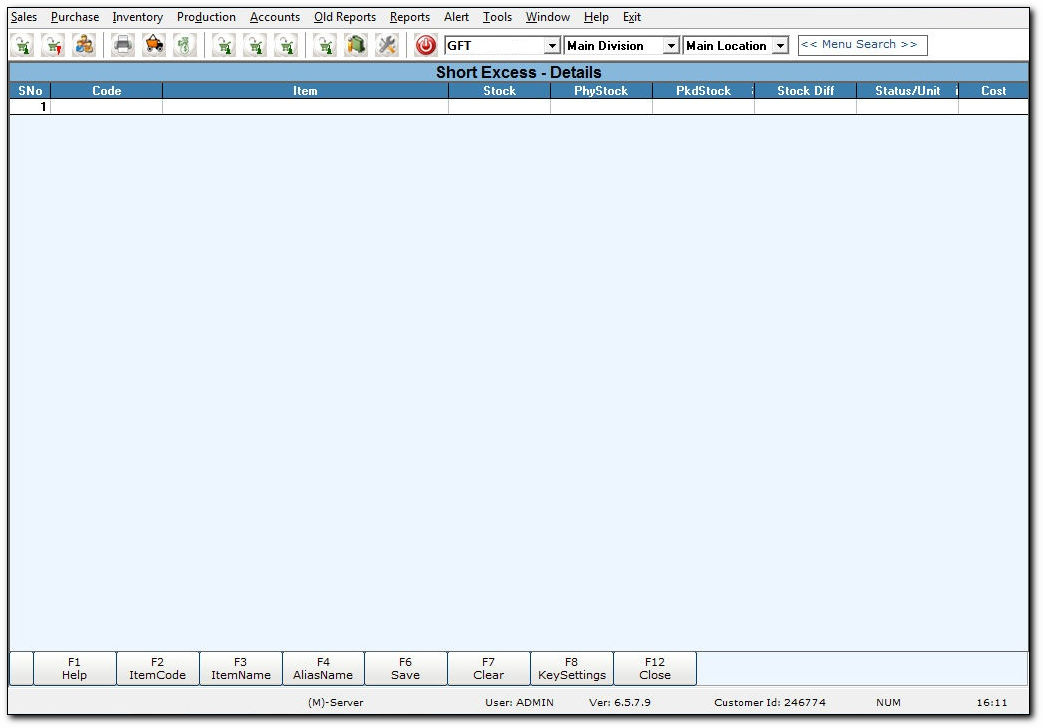This screenshot has height=728, width=1043.
Task: Open the Help menu
Action: [596, 17]
